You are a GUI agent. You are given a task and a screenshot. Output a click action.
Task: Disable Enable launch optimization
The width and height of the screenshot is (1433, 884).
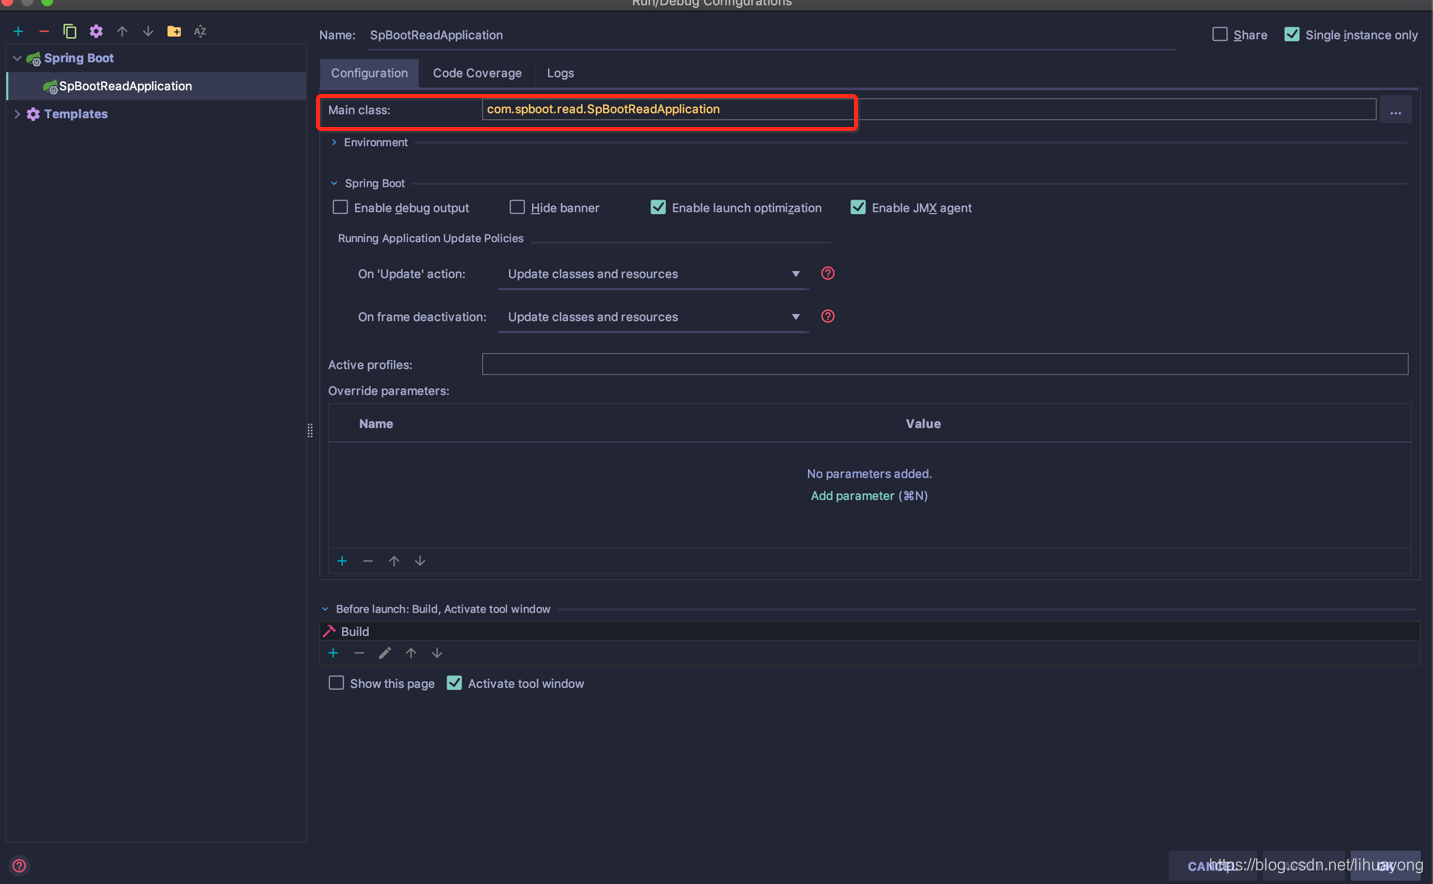point(658,207)
